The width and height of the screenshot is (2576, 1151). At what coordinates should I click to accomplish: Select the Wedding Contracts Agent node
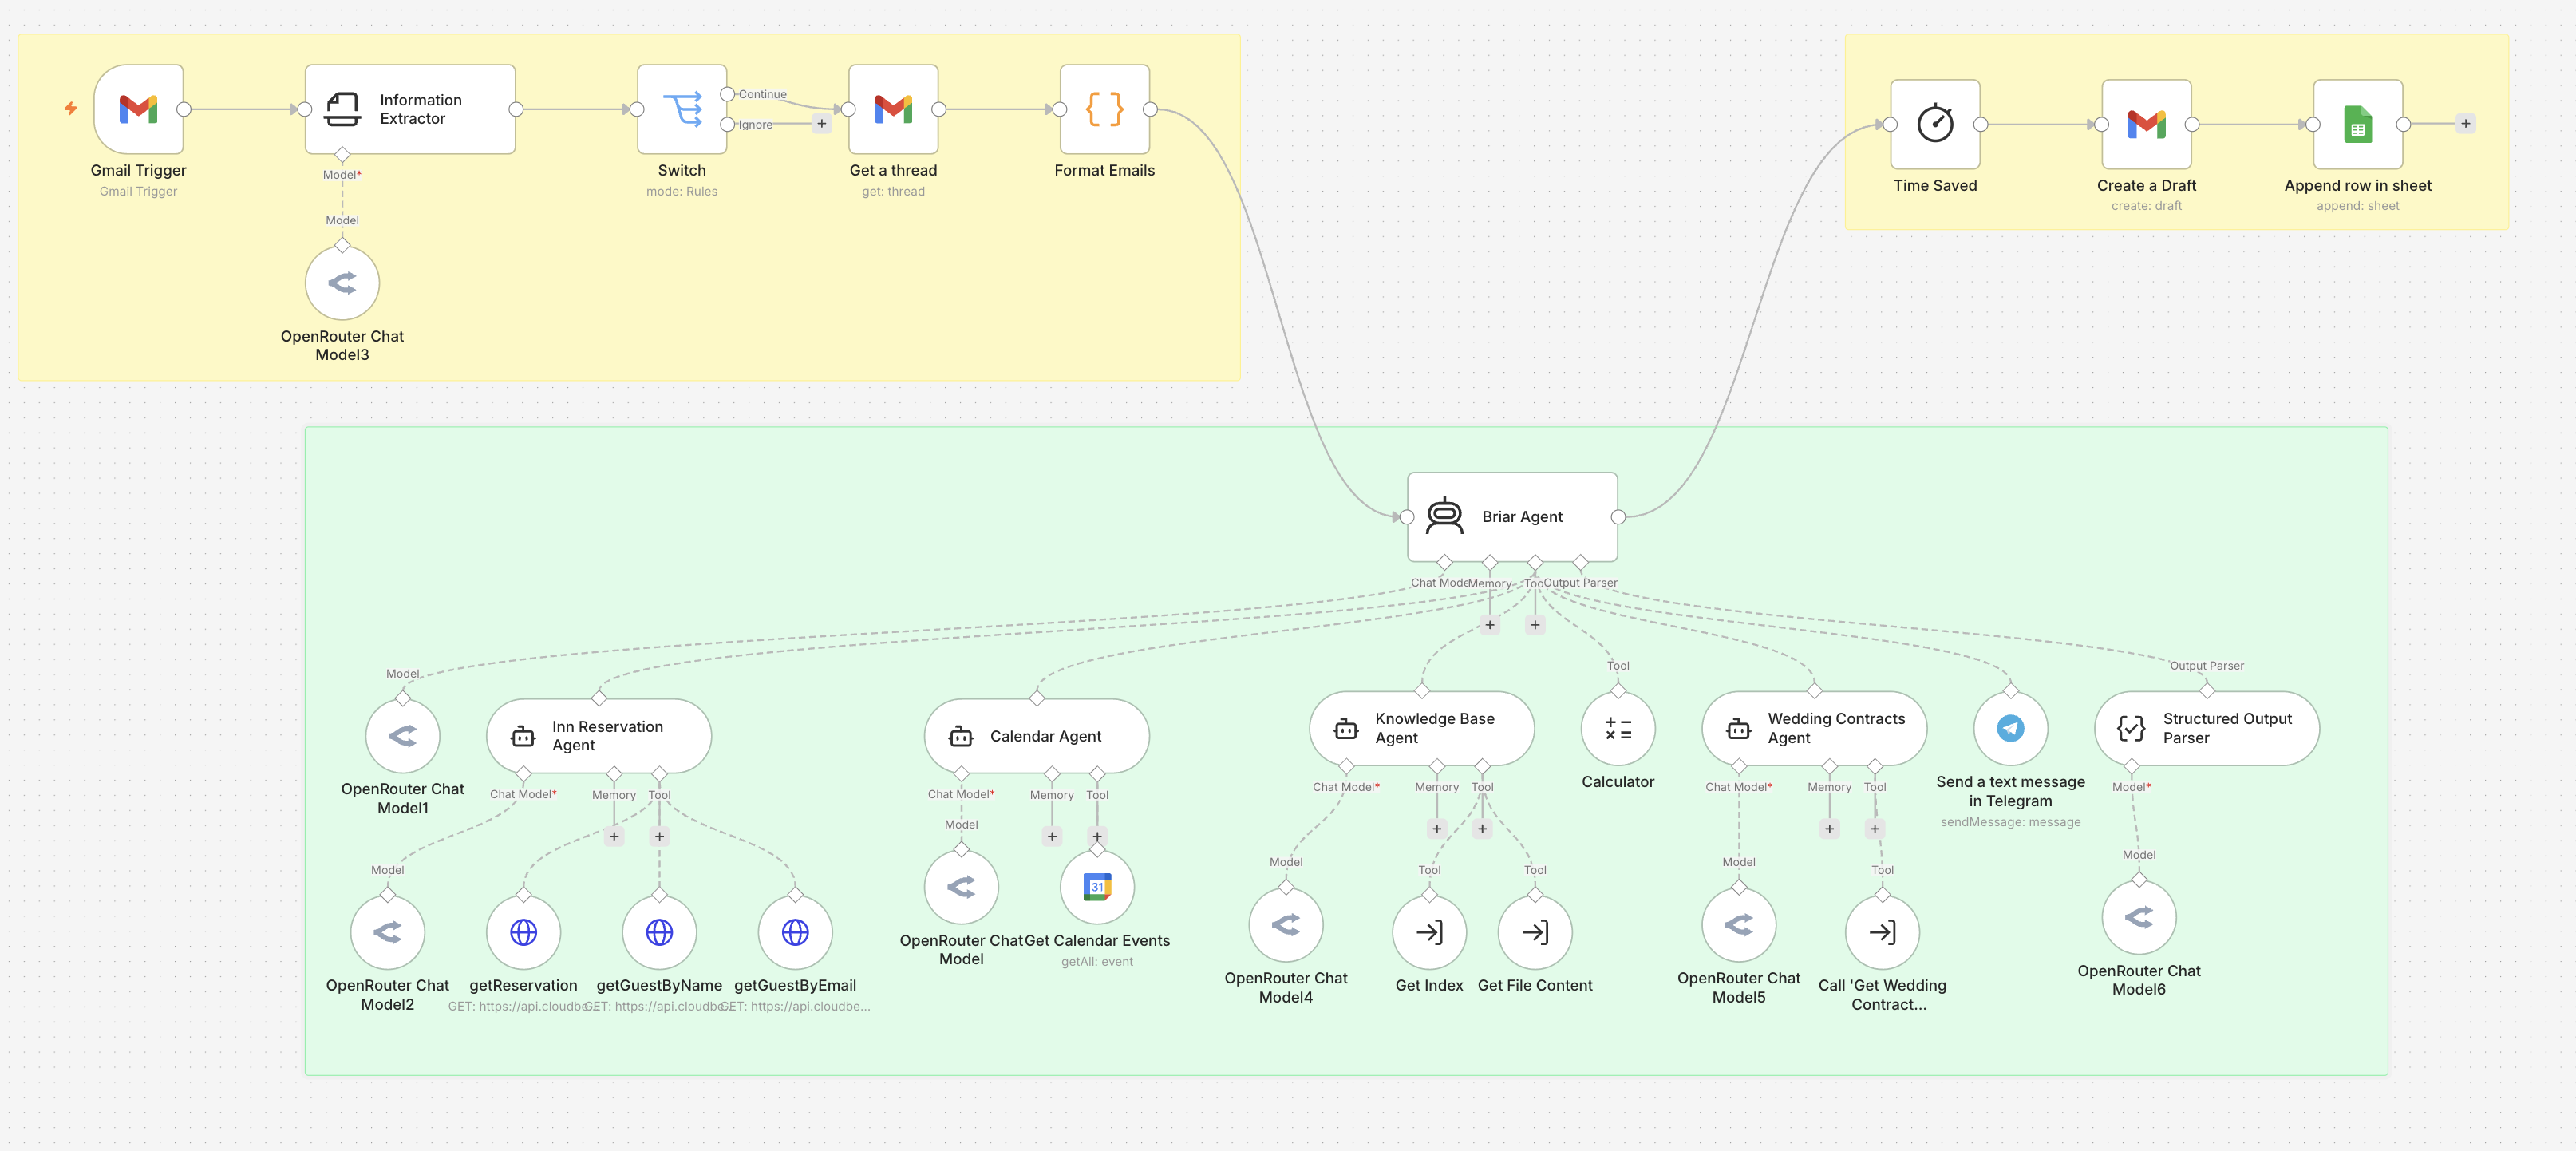coord(1814,728)
